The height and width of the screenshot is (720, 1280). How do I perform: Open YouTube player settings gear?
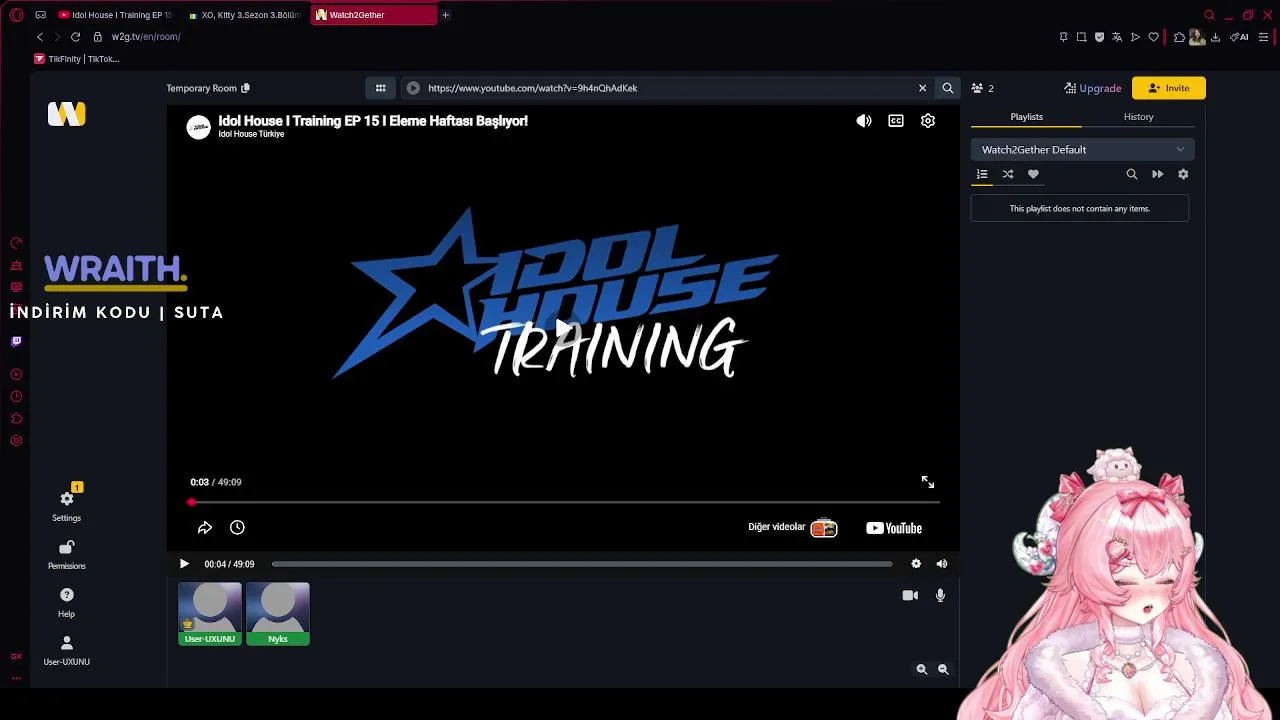click(928, 121)
